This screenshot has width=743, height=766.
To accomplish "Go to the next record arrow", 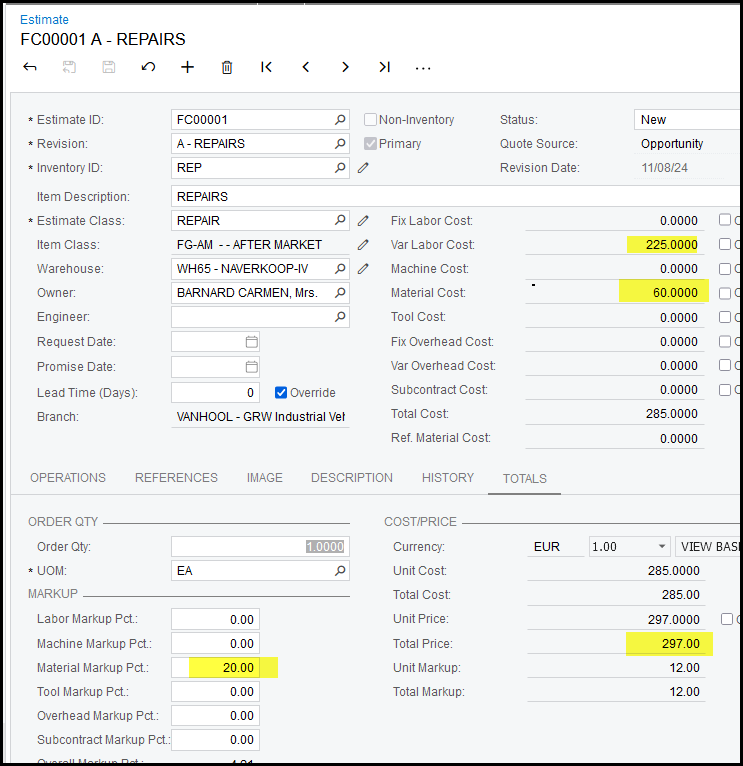I will pos(345,67).
